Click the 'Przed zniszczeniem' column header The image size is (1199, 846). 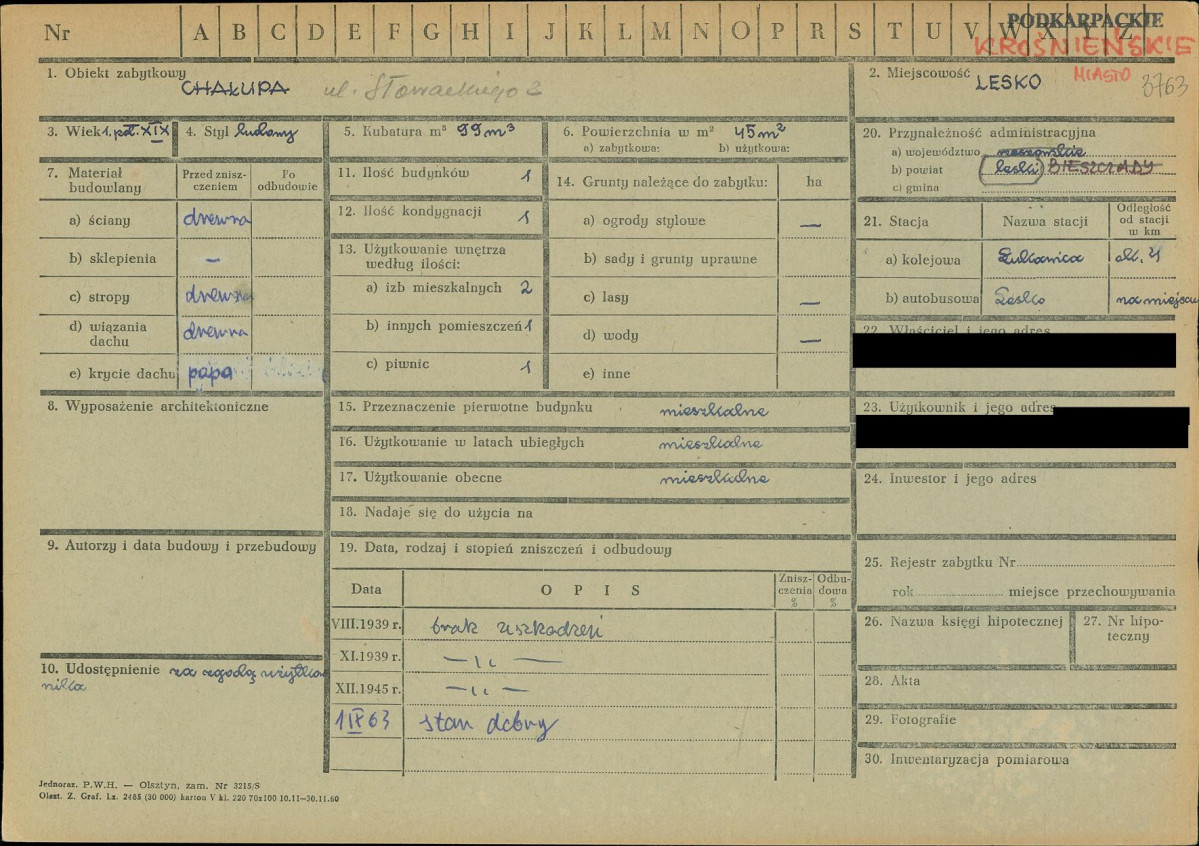(214, 181)
